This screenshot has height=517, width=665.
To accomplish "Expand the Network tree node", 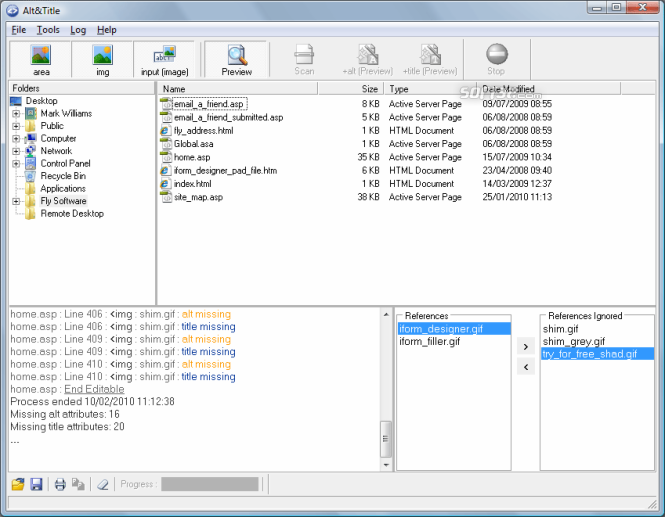I will click(16, 151).
